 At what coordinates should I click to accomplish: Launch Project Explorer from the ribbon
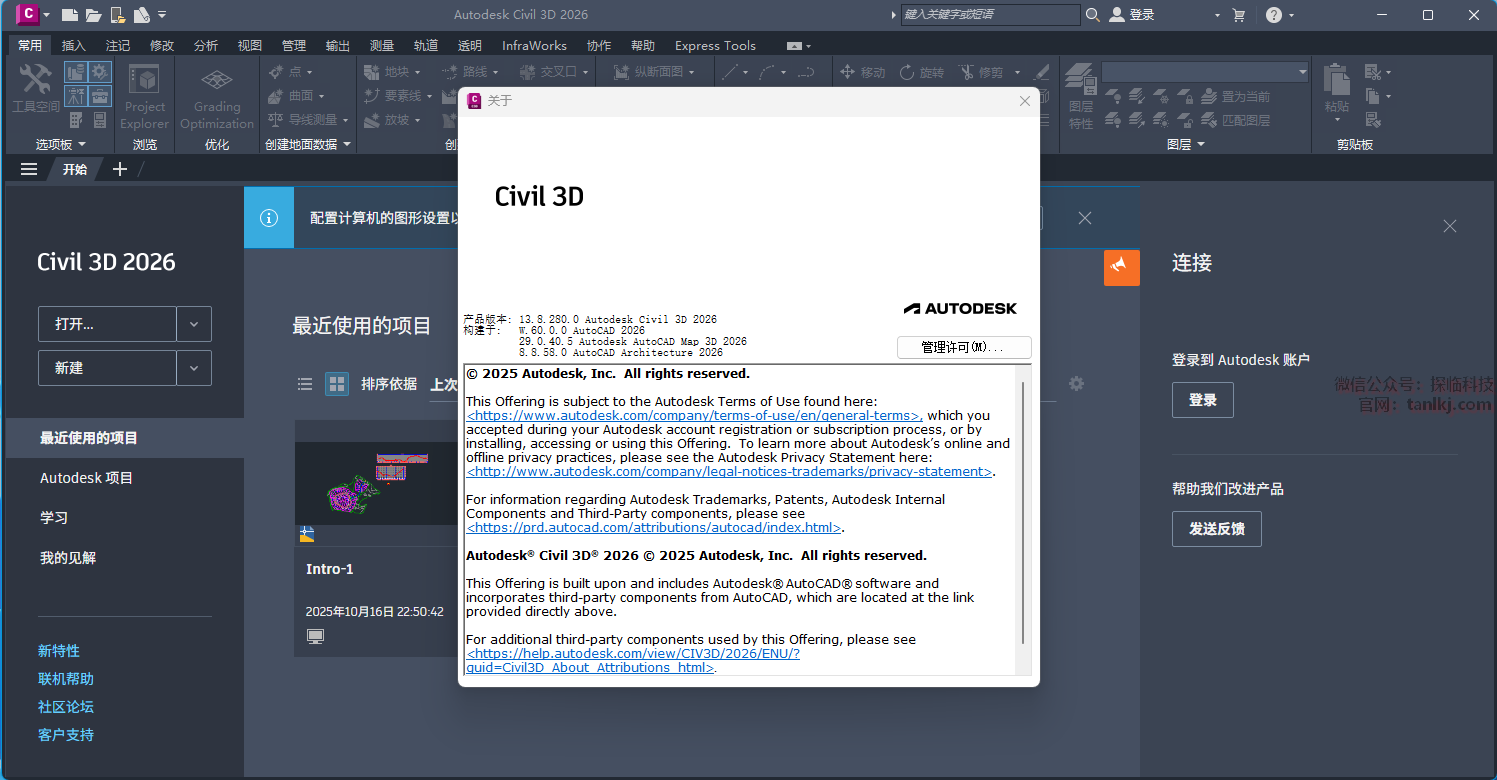click(x=145, y=96)
